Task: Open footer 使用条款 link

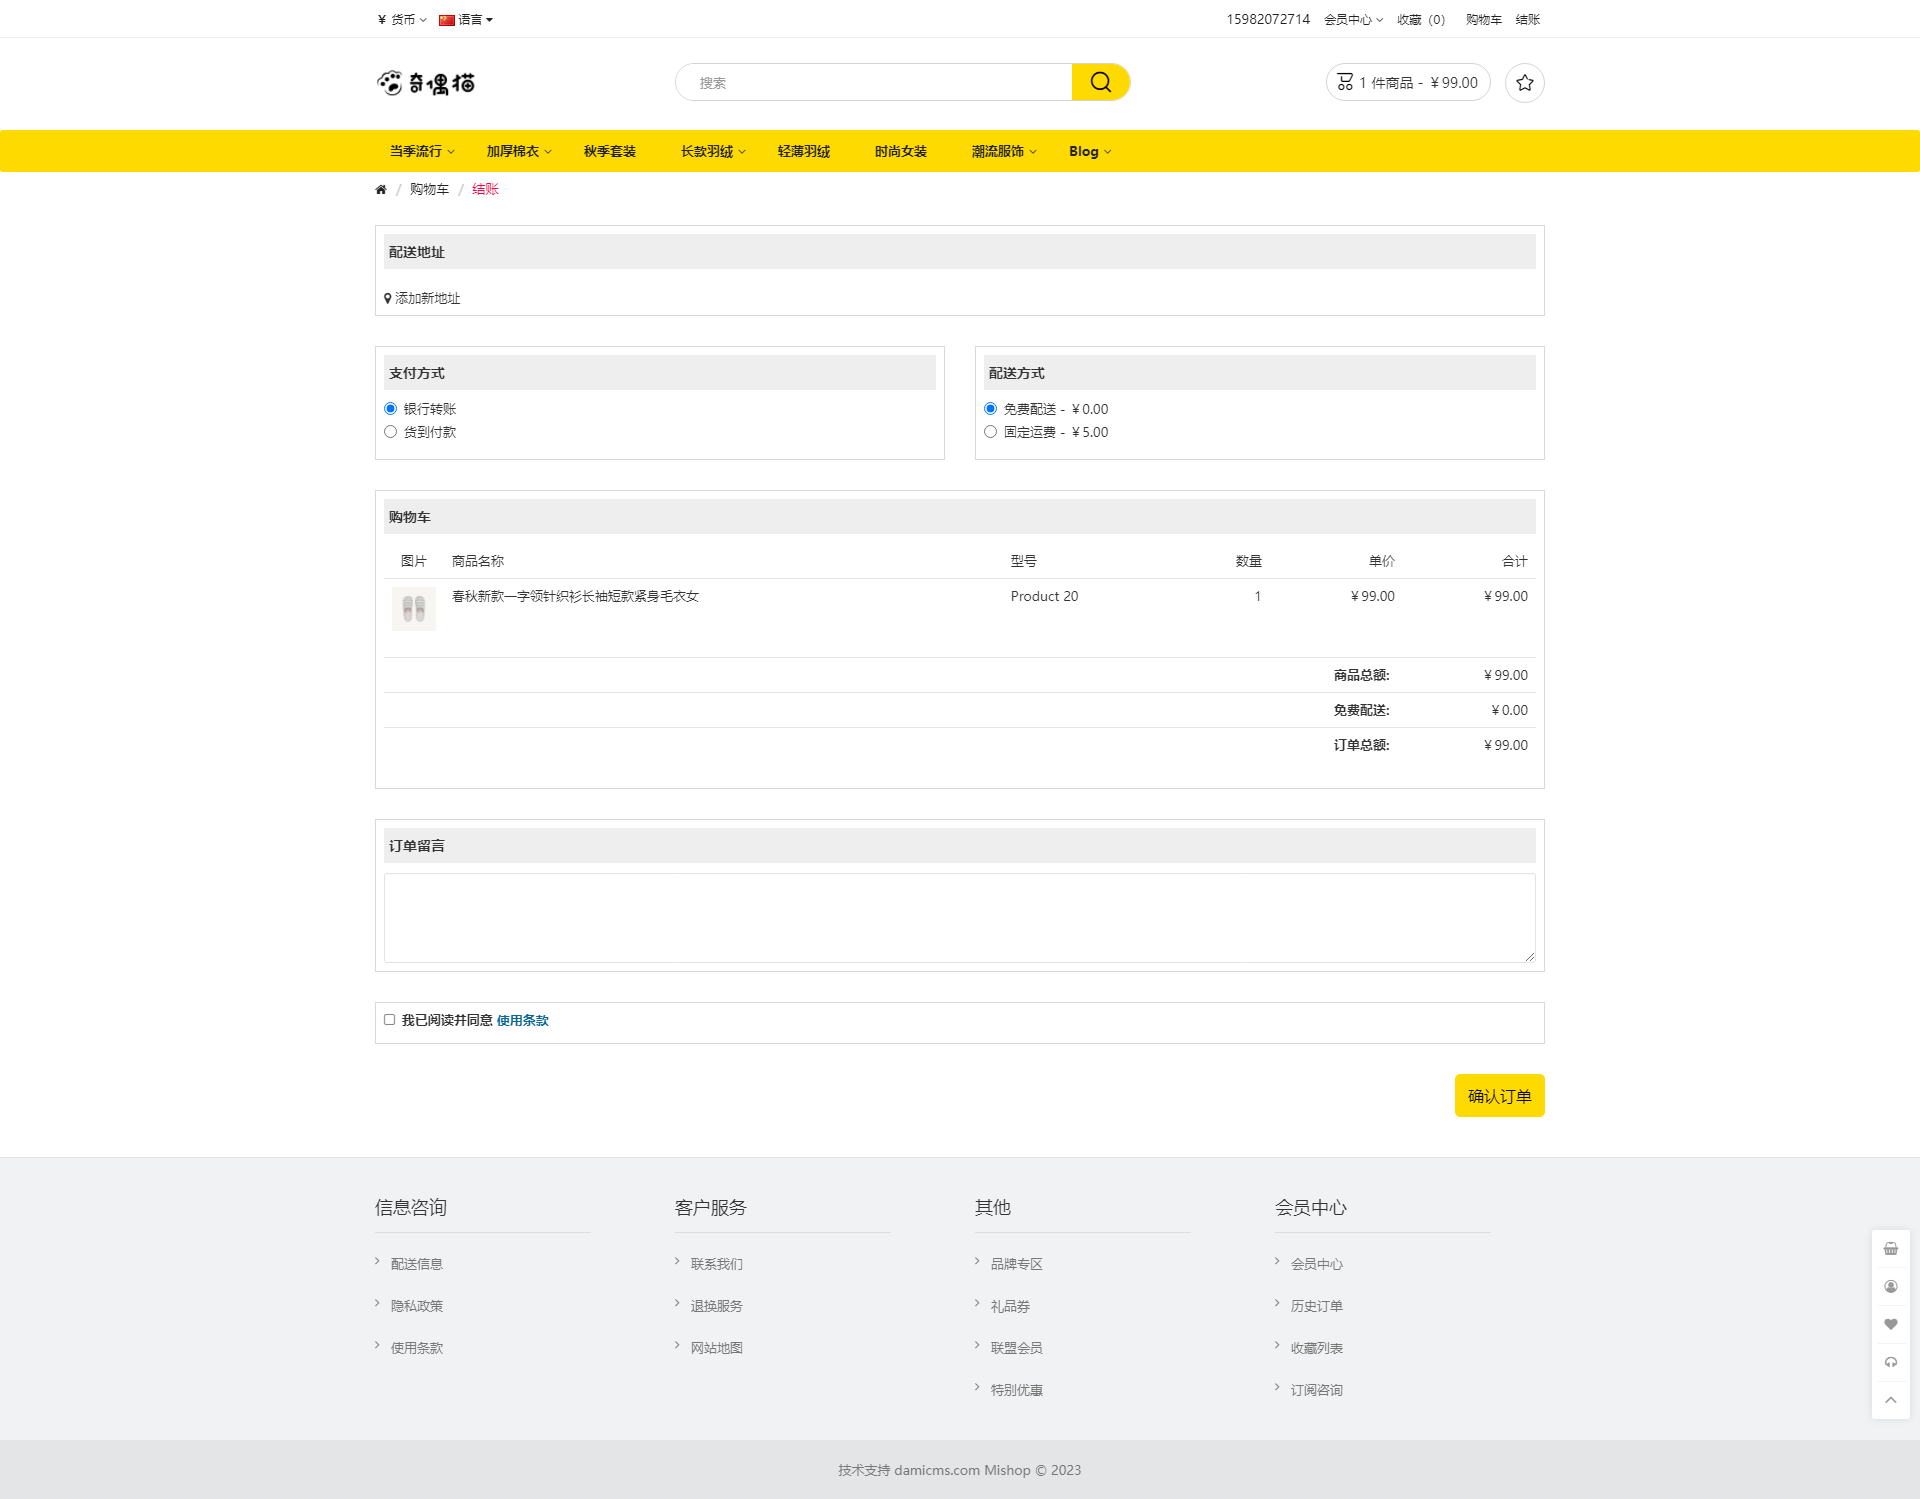Action: click(417, 1349)
